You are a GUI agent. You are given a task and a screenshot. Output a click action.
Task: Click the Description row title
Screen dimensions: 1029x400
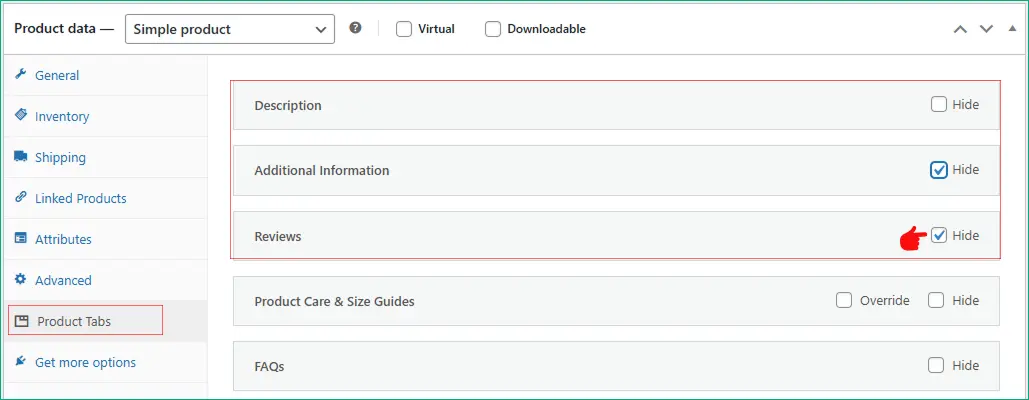point(288,106)
